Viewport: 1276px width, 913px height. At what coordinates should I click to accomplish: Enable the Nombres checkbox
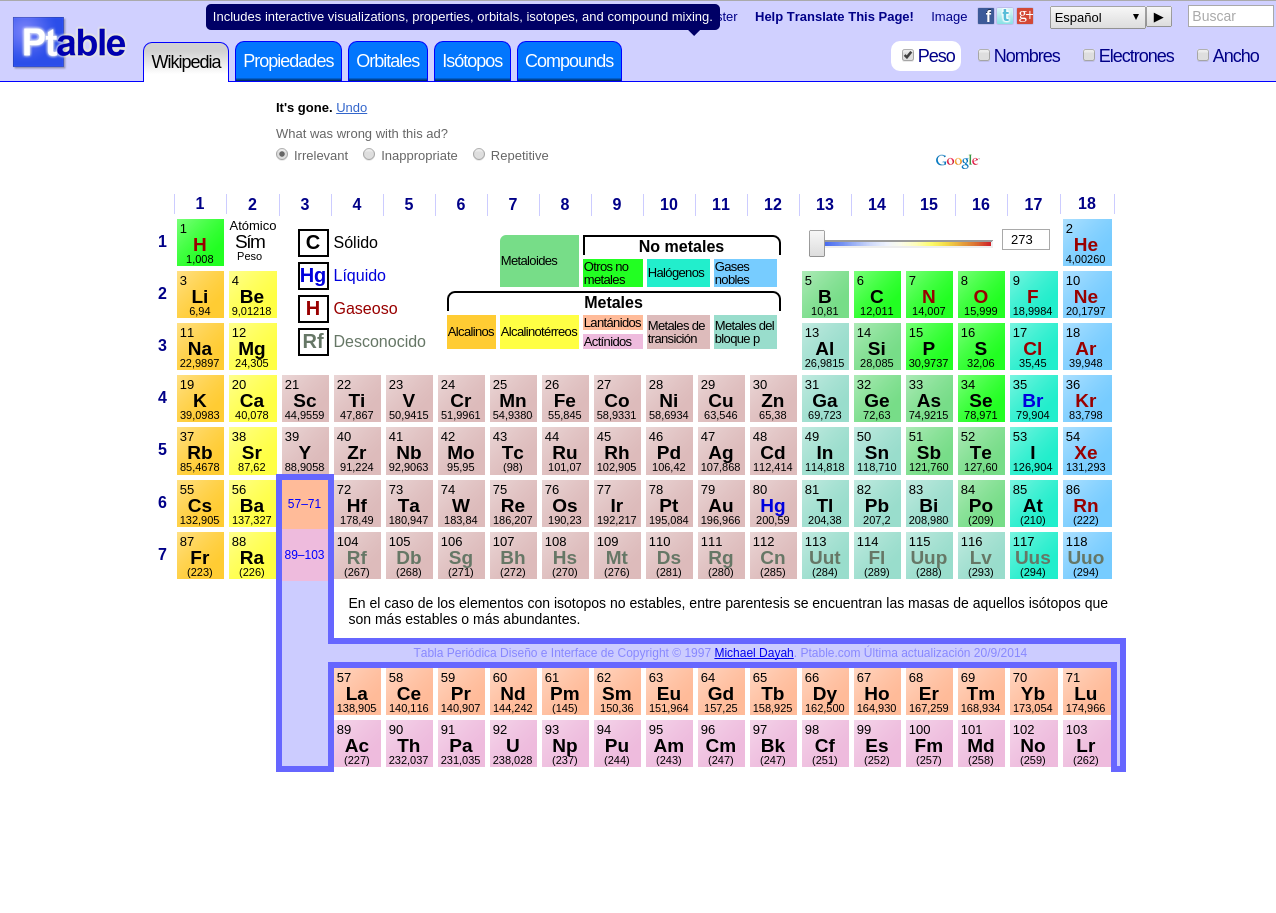983,55
